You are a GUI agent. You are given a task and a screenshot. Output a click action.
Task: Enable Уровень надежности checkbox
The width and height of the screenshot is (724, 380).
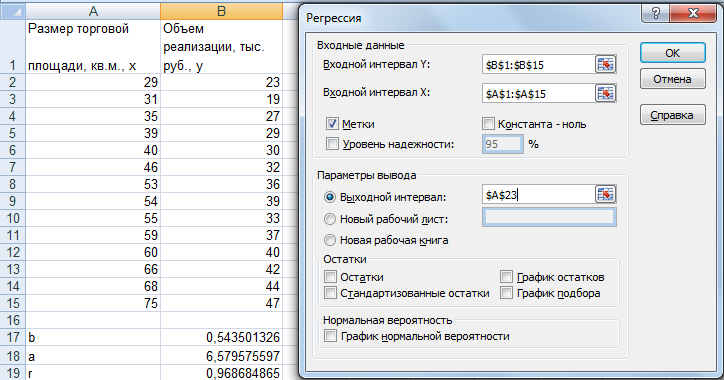coord(332,144)
